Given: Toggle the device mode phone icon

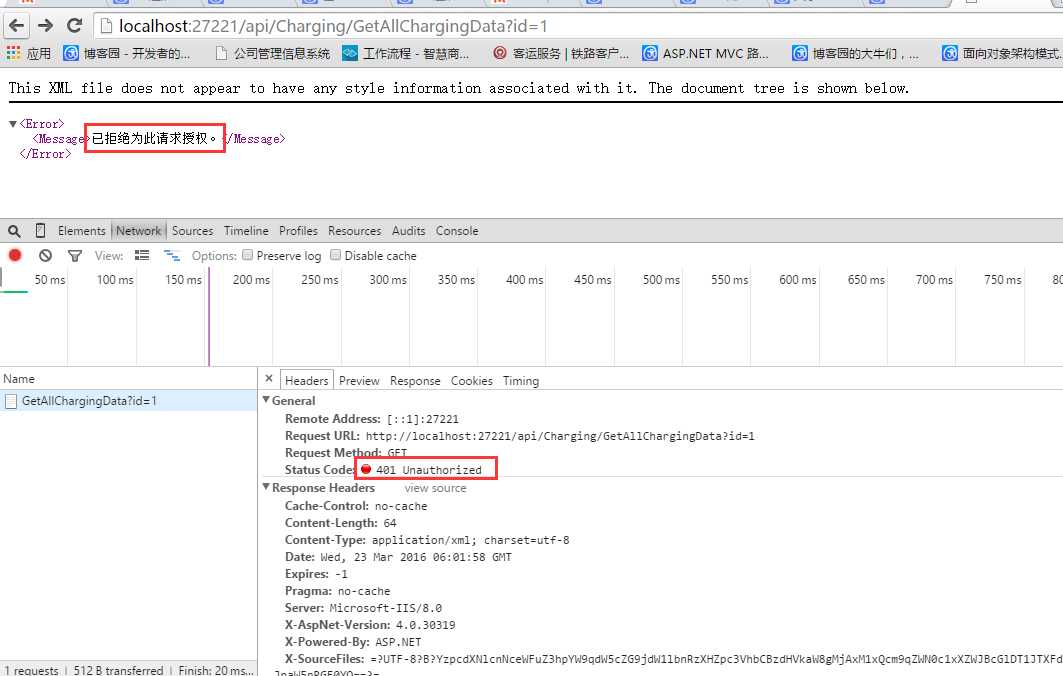Looking at the screenshot, I should [41, 231].
